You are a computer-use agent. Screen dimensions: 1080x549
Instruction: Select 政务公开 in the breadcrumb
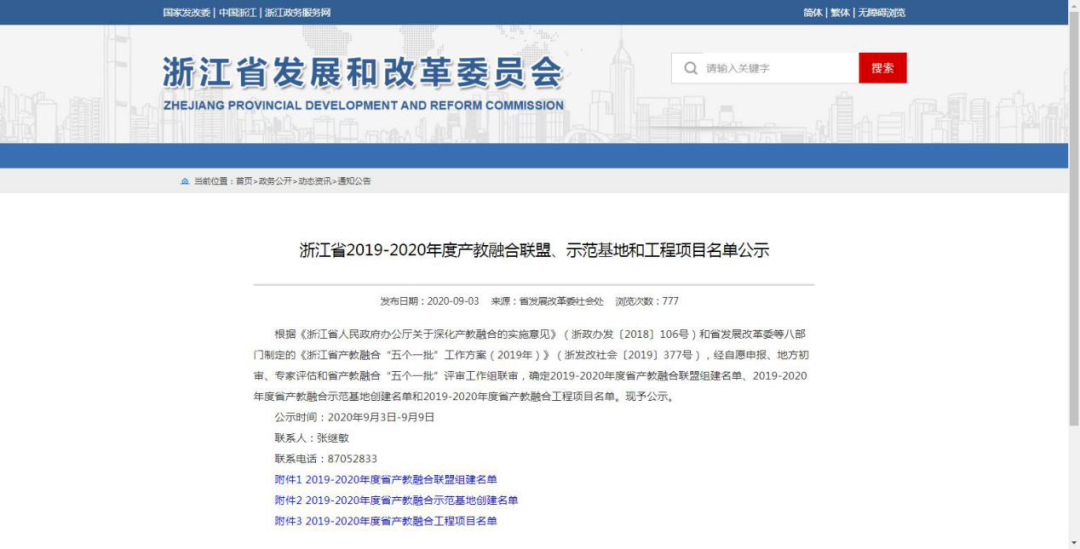point(275,181)
